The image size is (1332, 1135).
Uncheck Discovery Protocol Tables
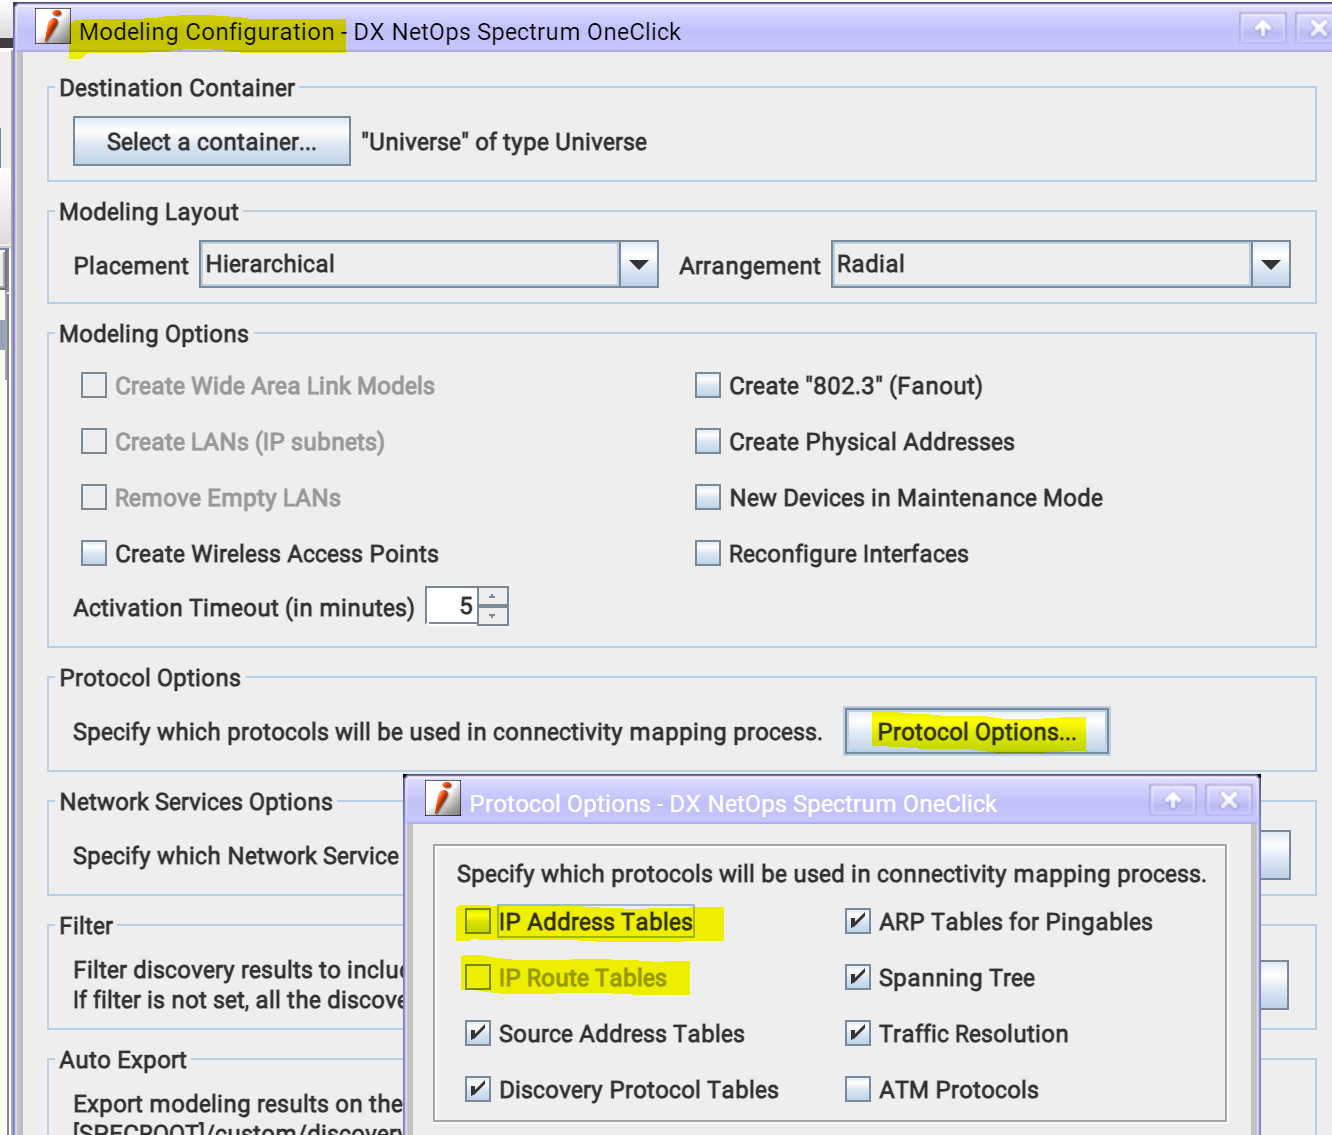point(479,1089)
